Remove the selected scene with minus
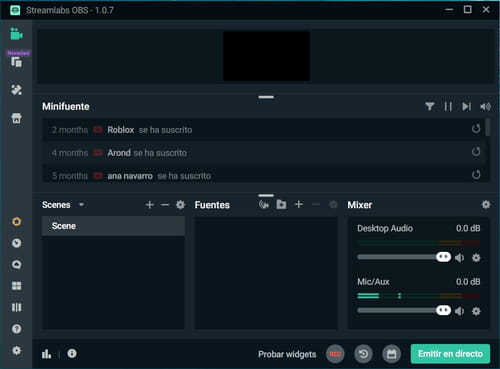This screenshot has height=369, width=500. pyautogui.click(x=165, y=205)
